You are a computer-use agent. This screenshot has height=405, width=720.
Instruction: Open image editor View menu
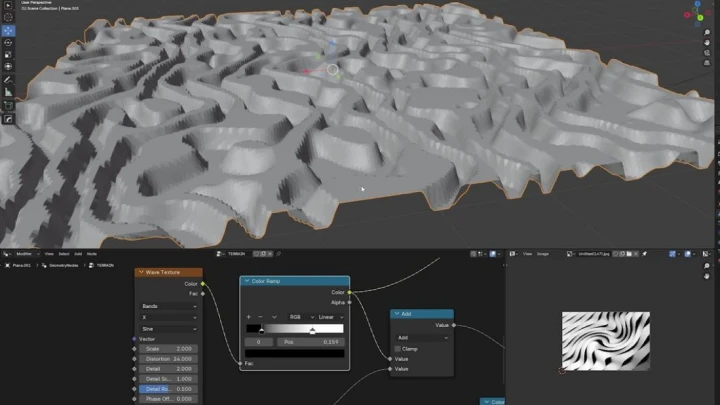(x=528, y=253)
